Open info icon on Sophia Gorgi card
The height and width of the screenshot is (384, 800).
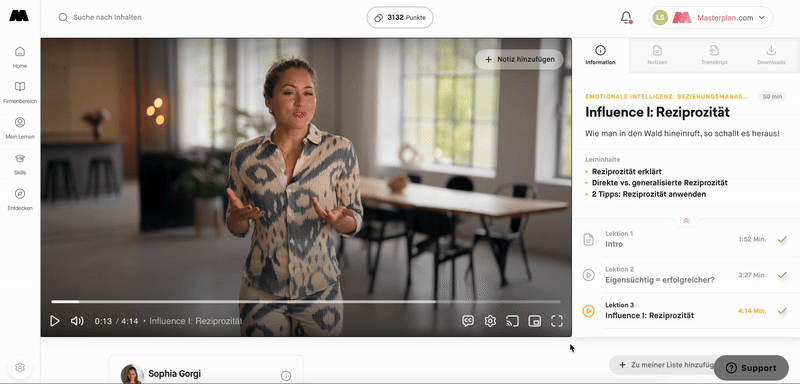[286, 376]
